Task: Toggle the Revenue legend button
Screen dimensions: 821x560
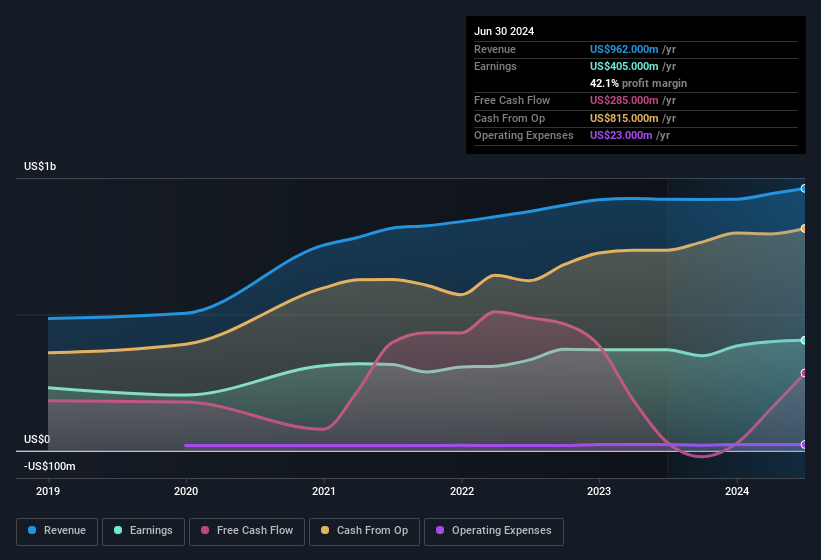Action: point(57,532)
